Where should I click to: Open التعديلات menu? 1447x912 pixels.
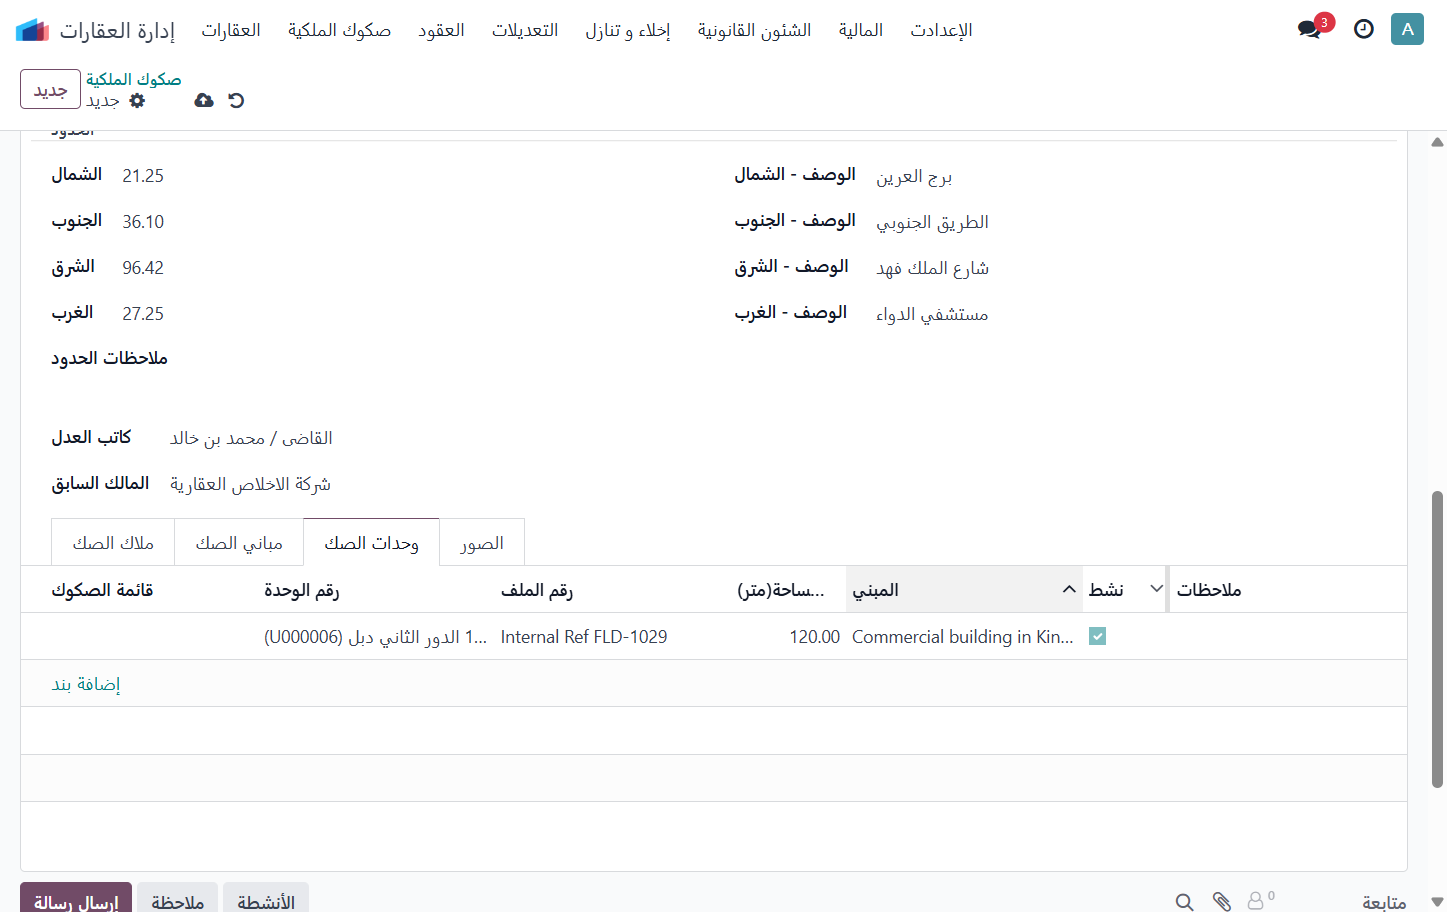(525, 30)
